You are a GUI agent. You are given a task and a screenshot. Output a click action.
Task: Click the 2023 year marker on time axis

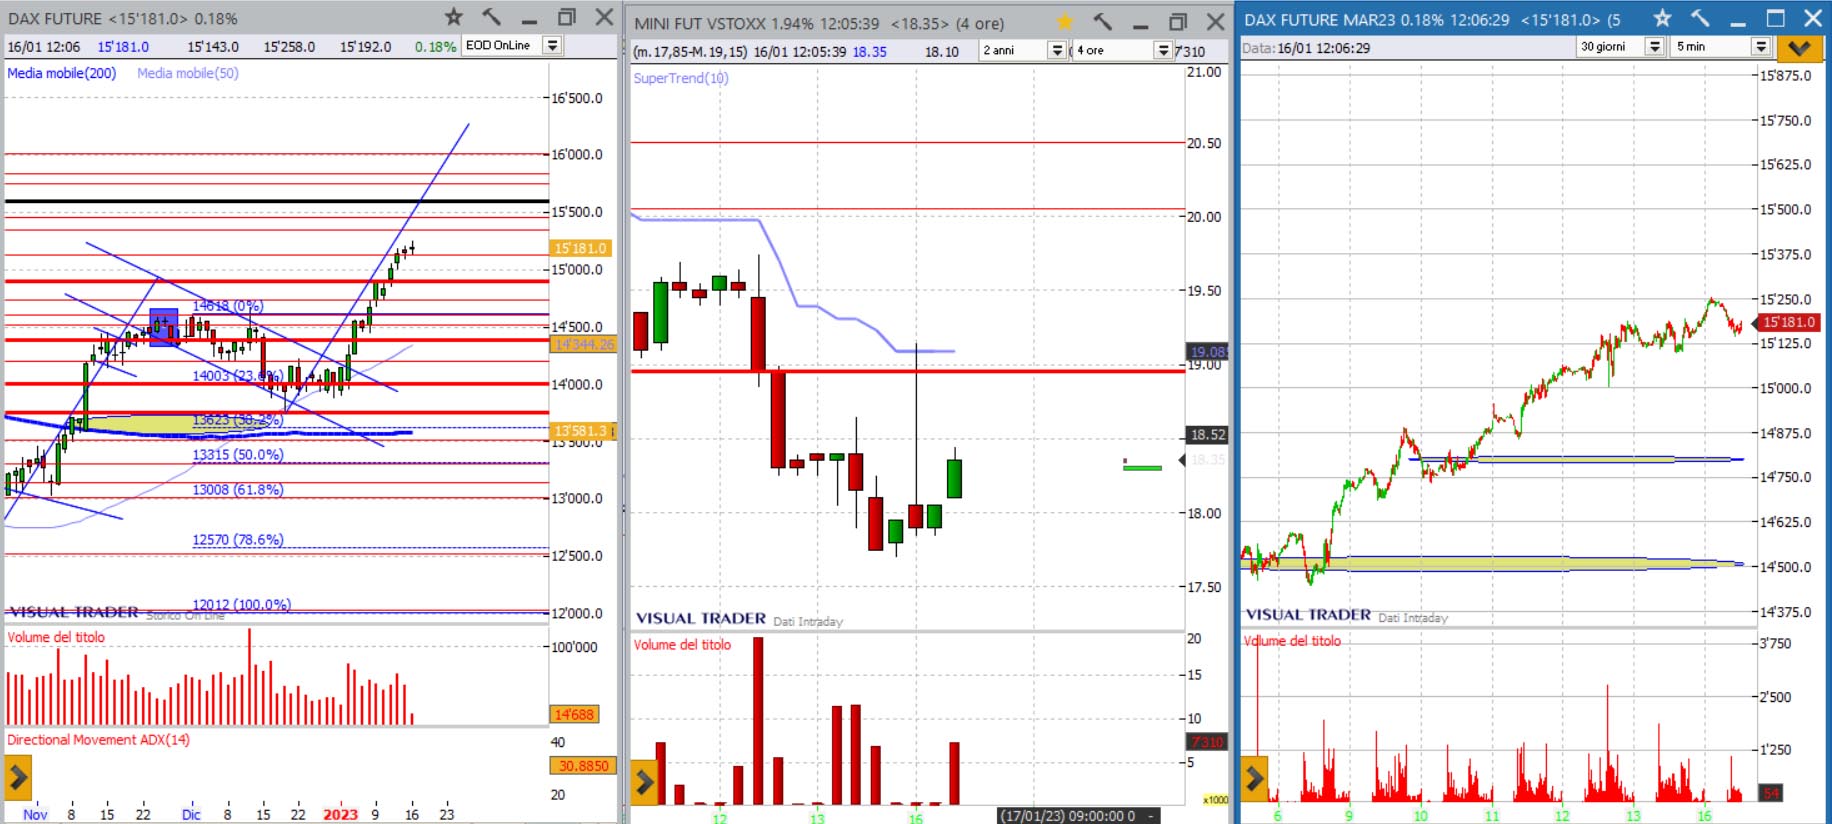[x=340, y=814]
